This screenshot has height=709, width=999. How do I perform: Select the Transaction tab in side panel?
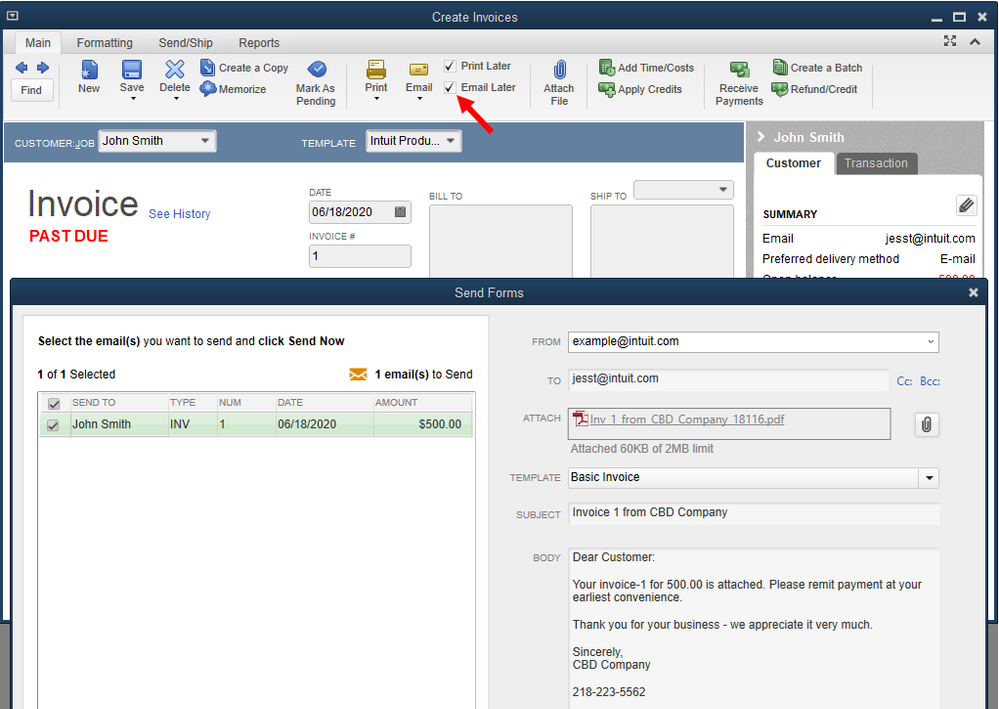[876, 163]
